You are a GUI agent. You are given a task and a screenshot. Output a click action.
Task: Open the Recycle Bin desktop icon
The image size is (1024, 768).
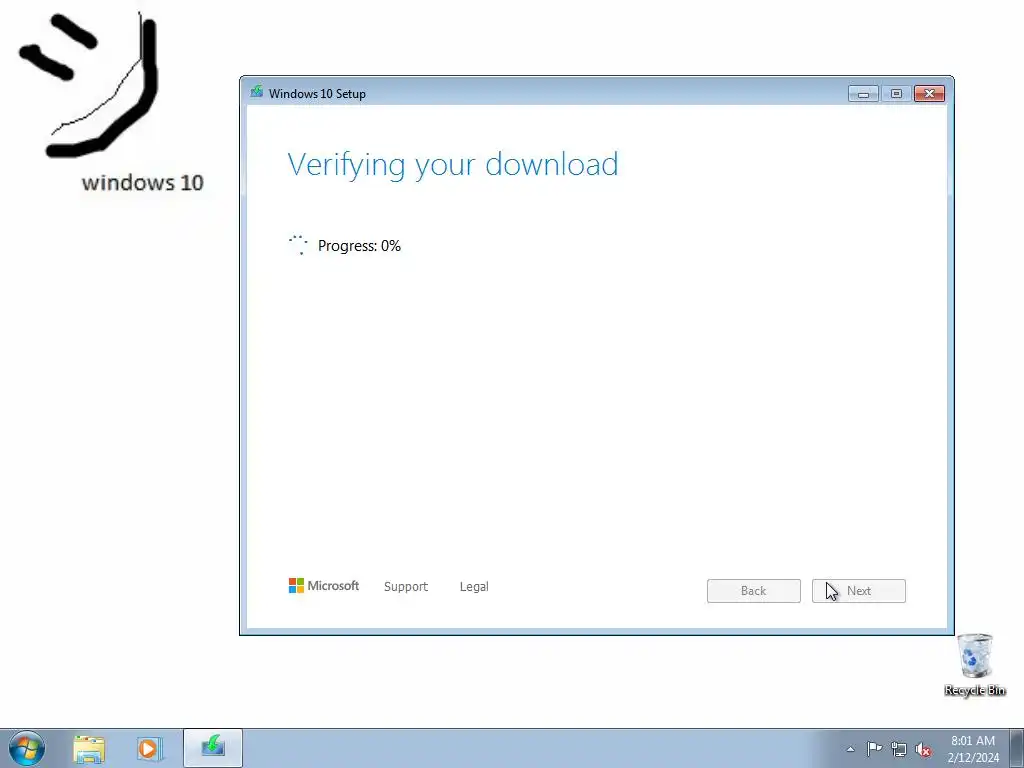[x=974, y=664]
